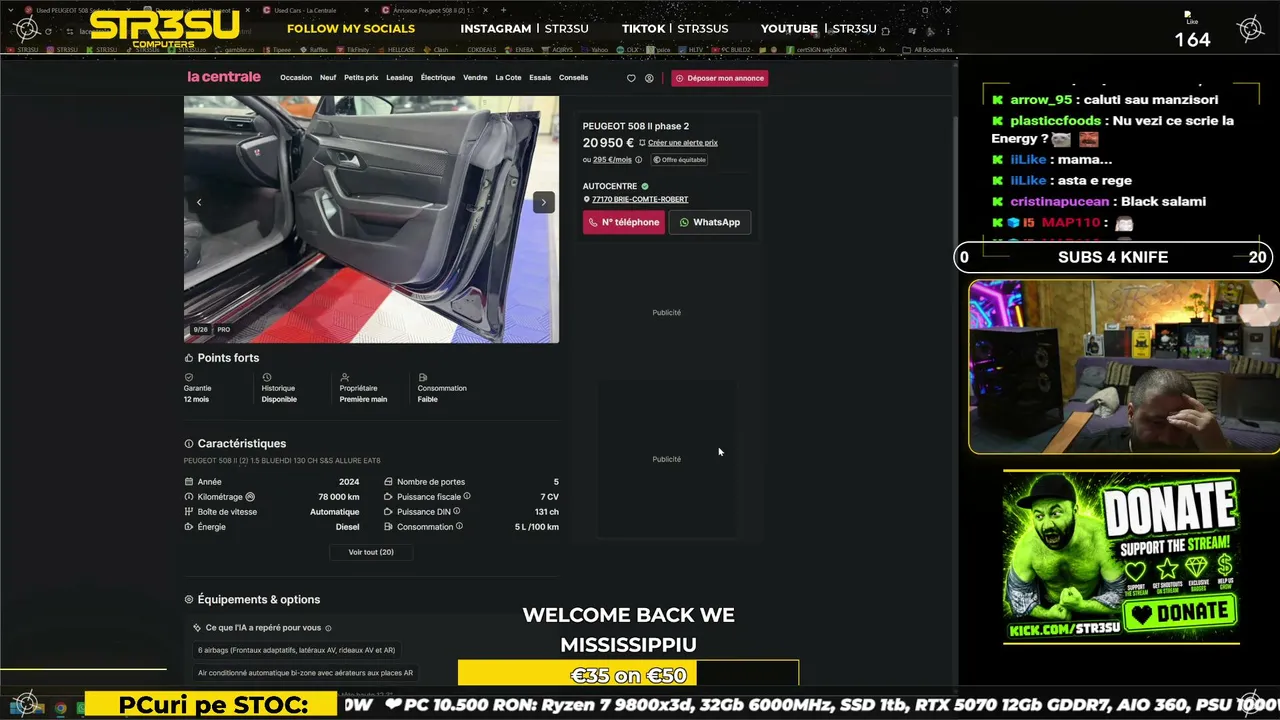Open favorites with the heart icon

(631, 78)
